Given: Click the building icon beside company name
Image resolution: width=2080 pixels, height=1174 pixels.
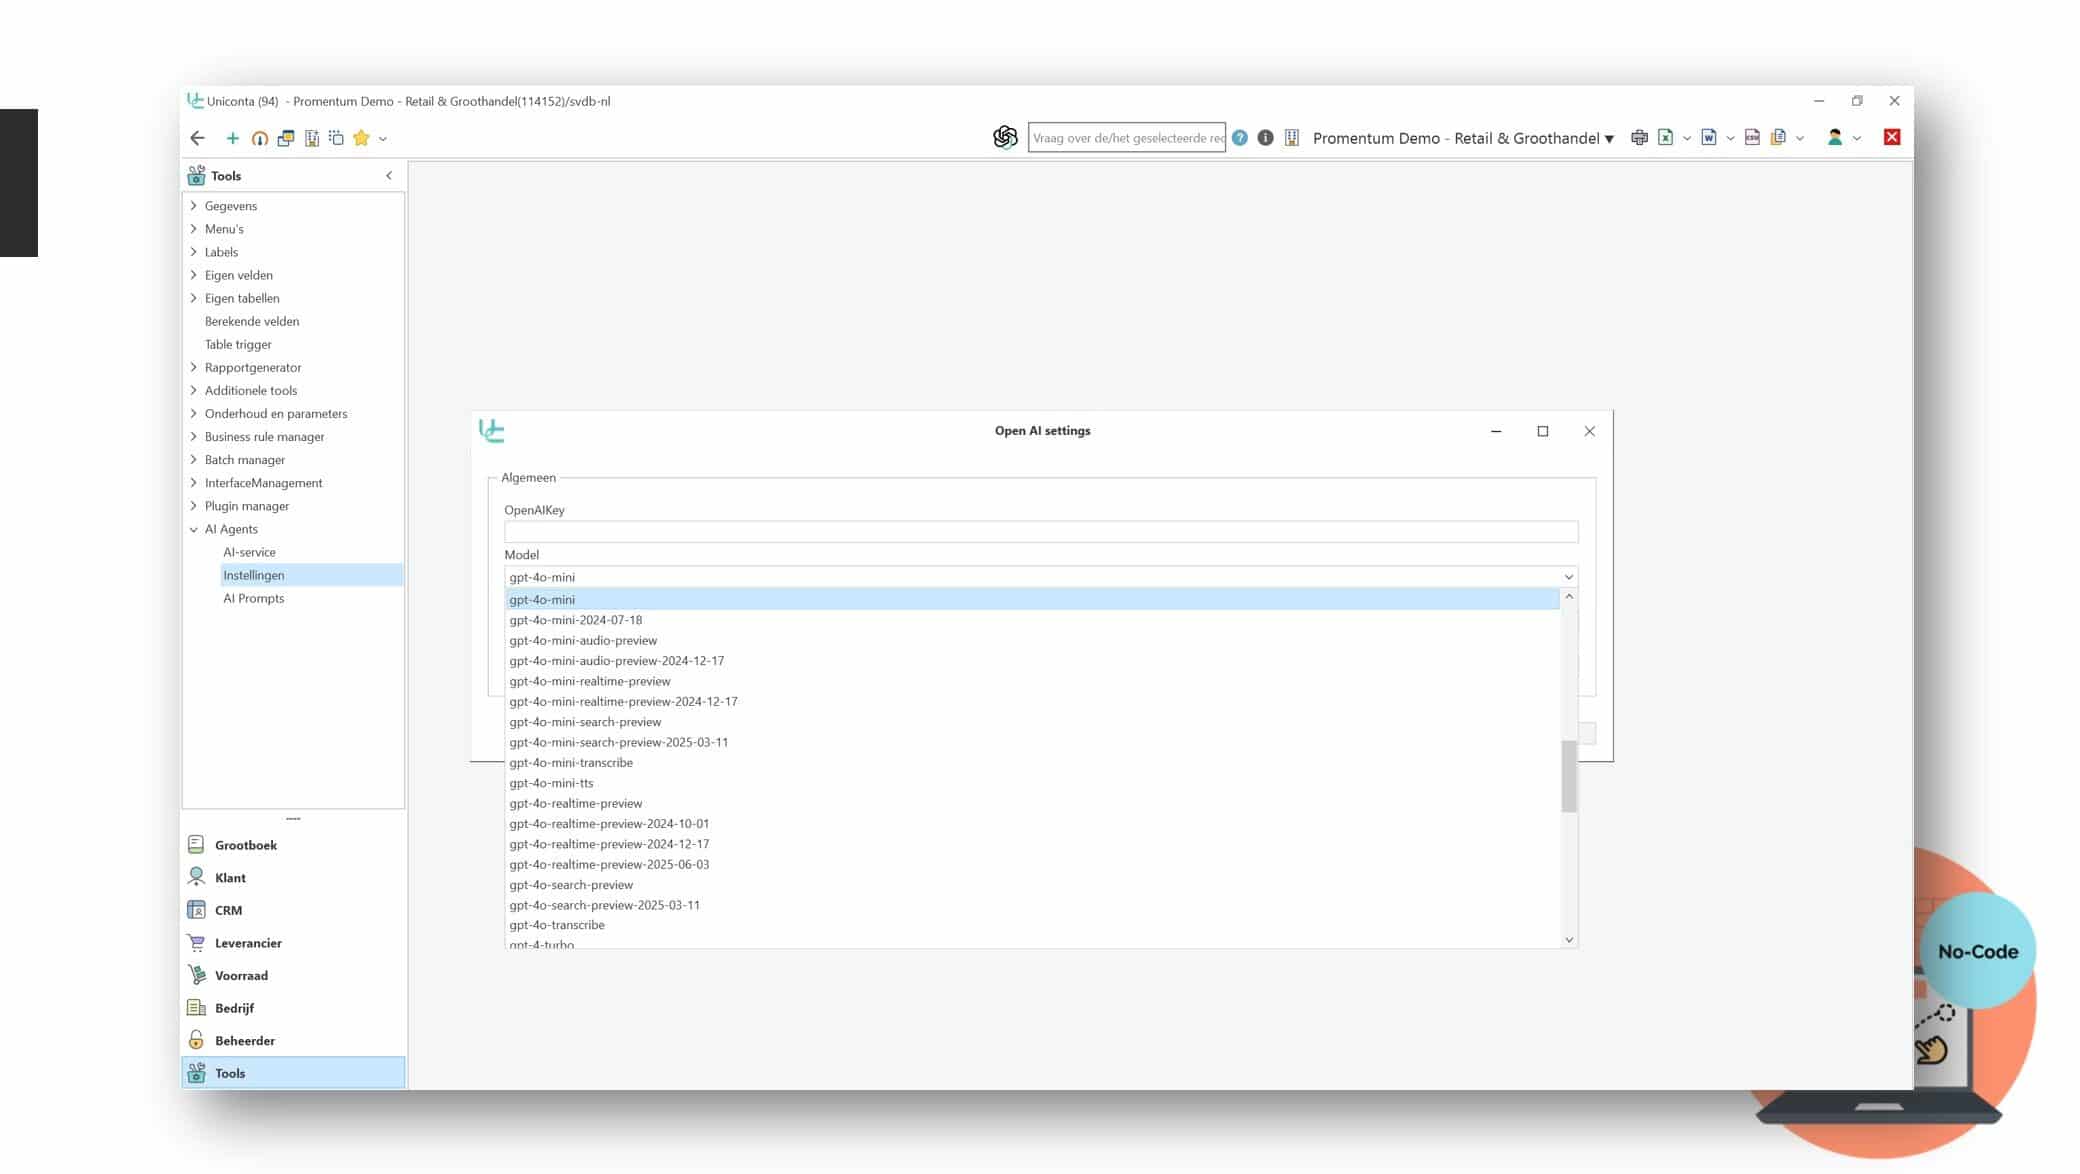Looking at the screenshot, I should coord(1292,138).
